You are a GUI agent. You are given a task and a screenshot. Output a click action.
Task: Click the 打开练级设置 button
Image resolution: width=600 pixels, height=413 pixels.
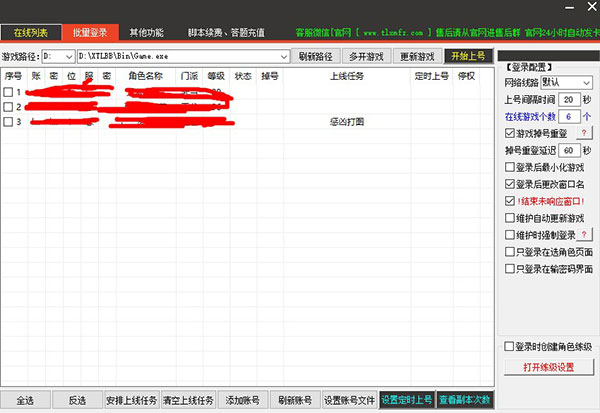point(549,367)
